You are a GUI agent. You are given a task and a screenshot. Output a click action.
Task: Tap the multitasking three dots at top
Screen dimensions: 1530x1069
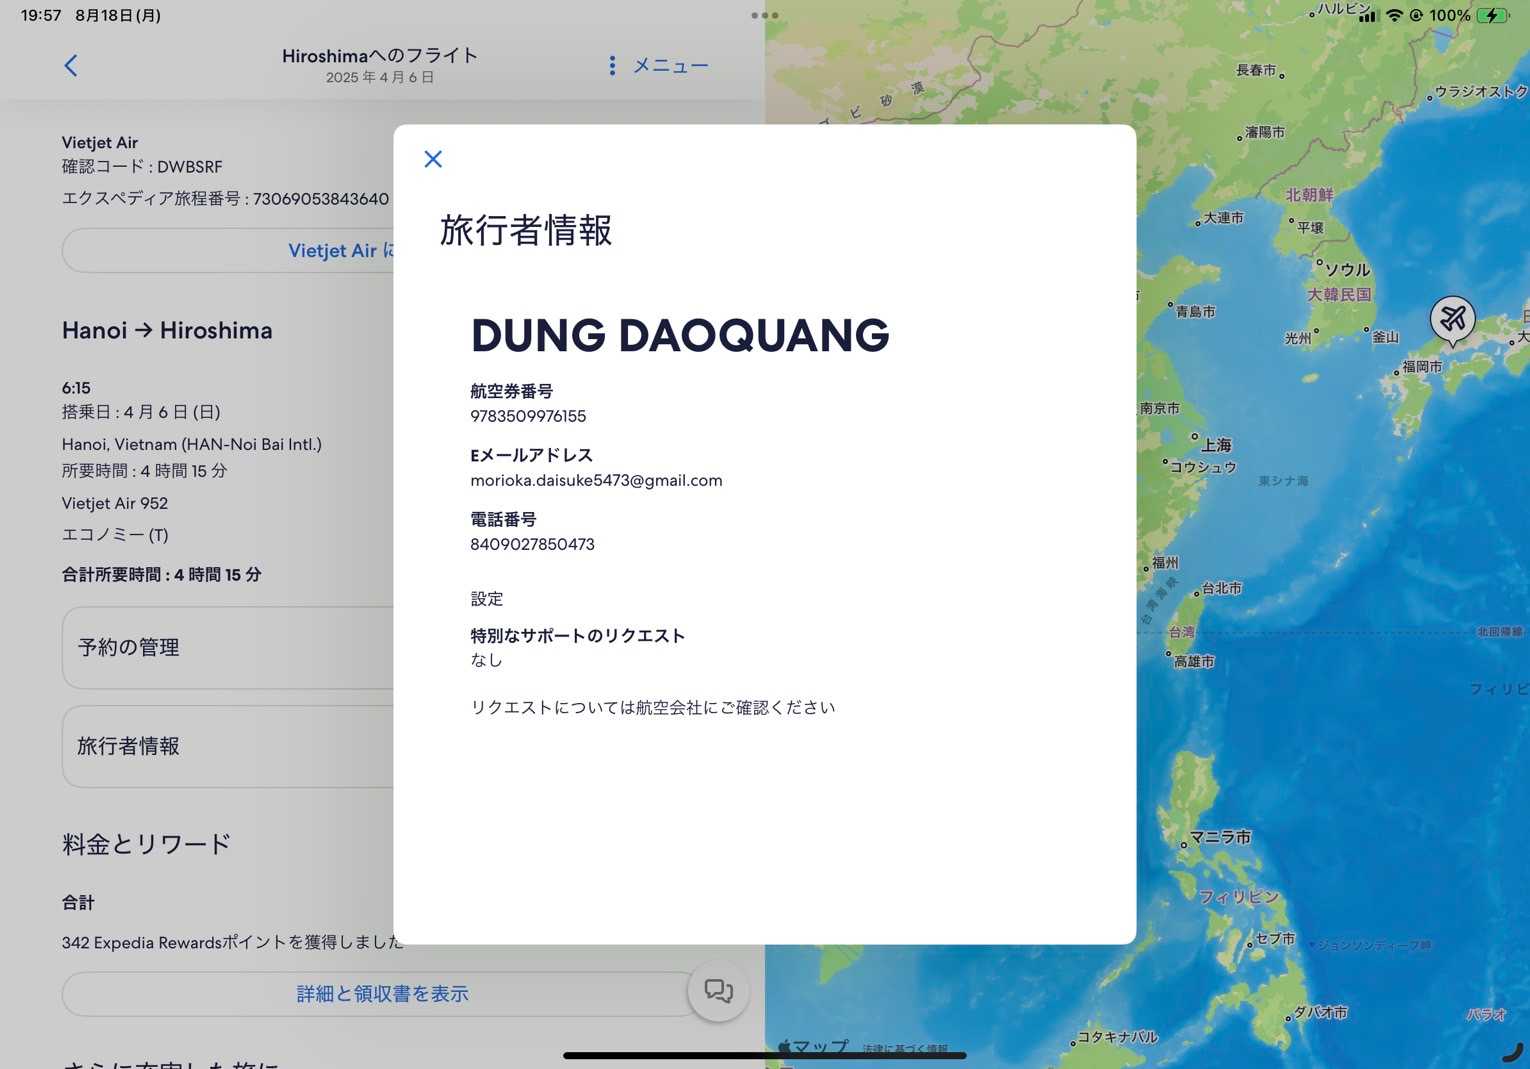point(764,15)
